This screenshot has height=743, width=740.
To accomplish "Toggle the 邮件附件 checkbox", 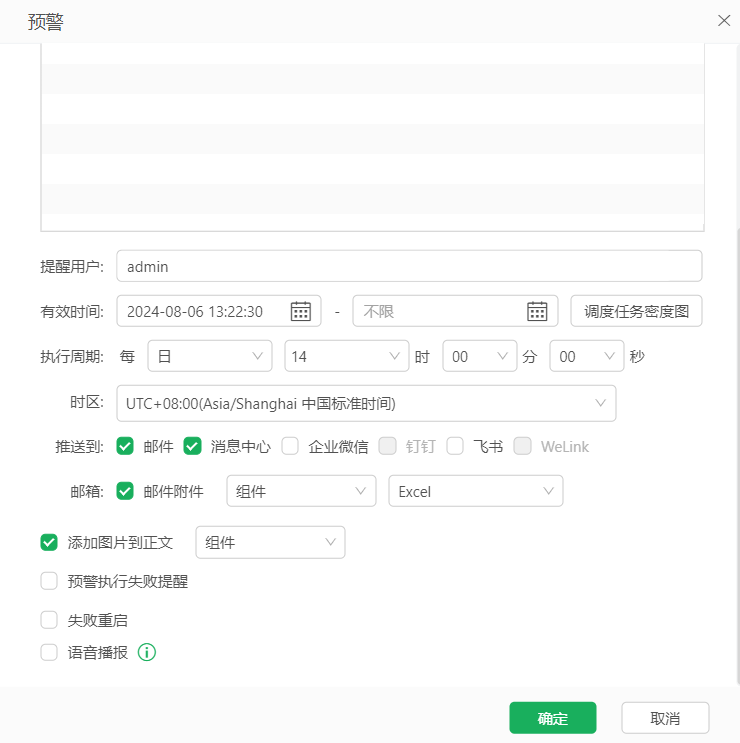I will coord(125,491).
